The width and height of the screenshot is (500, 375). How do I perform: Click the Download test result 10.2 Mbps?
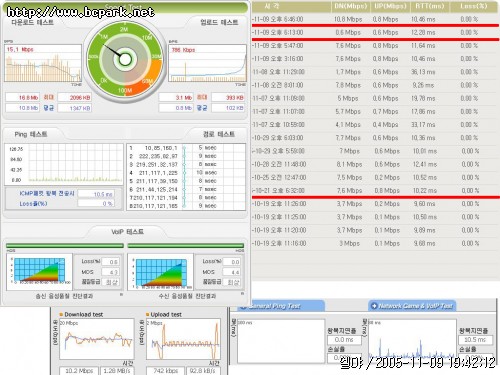[79, 371]
